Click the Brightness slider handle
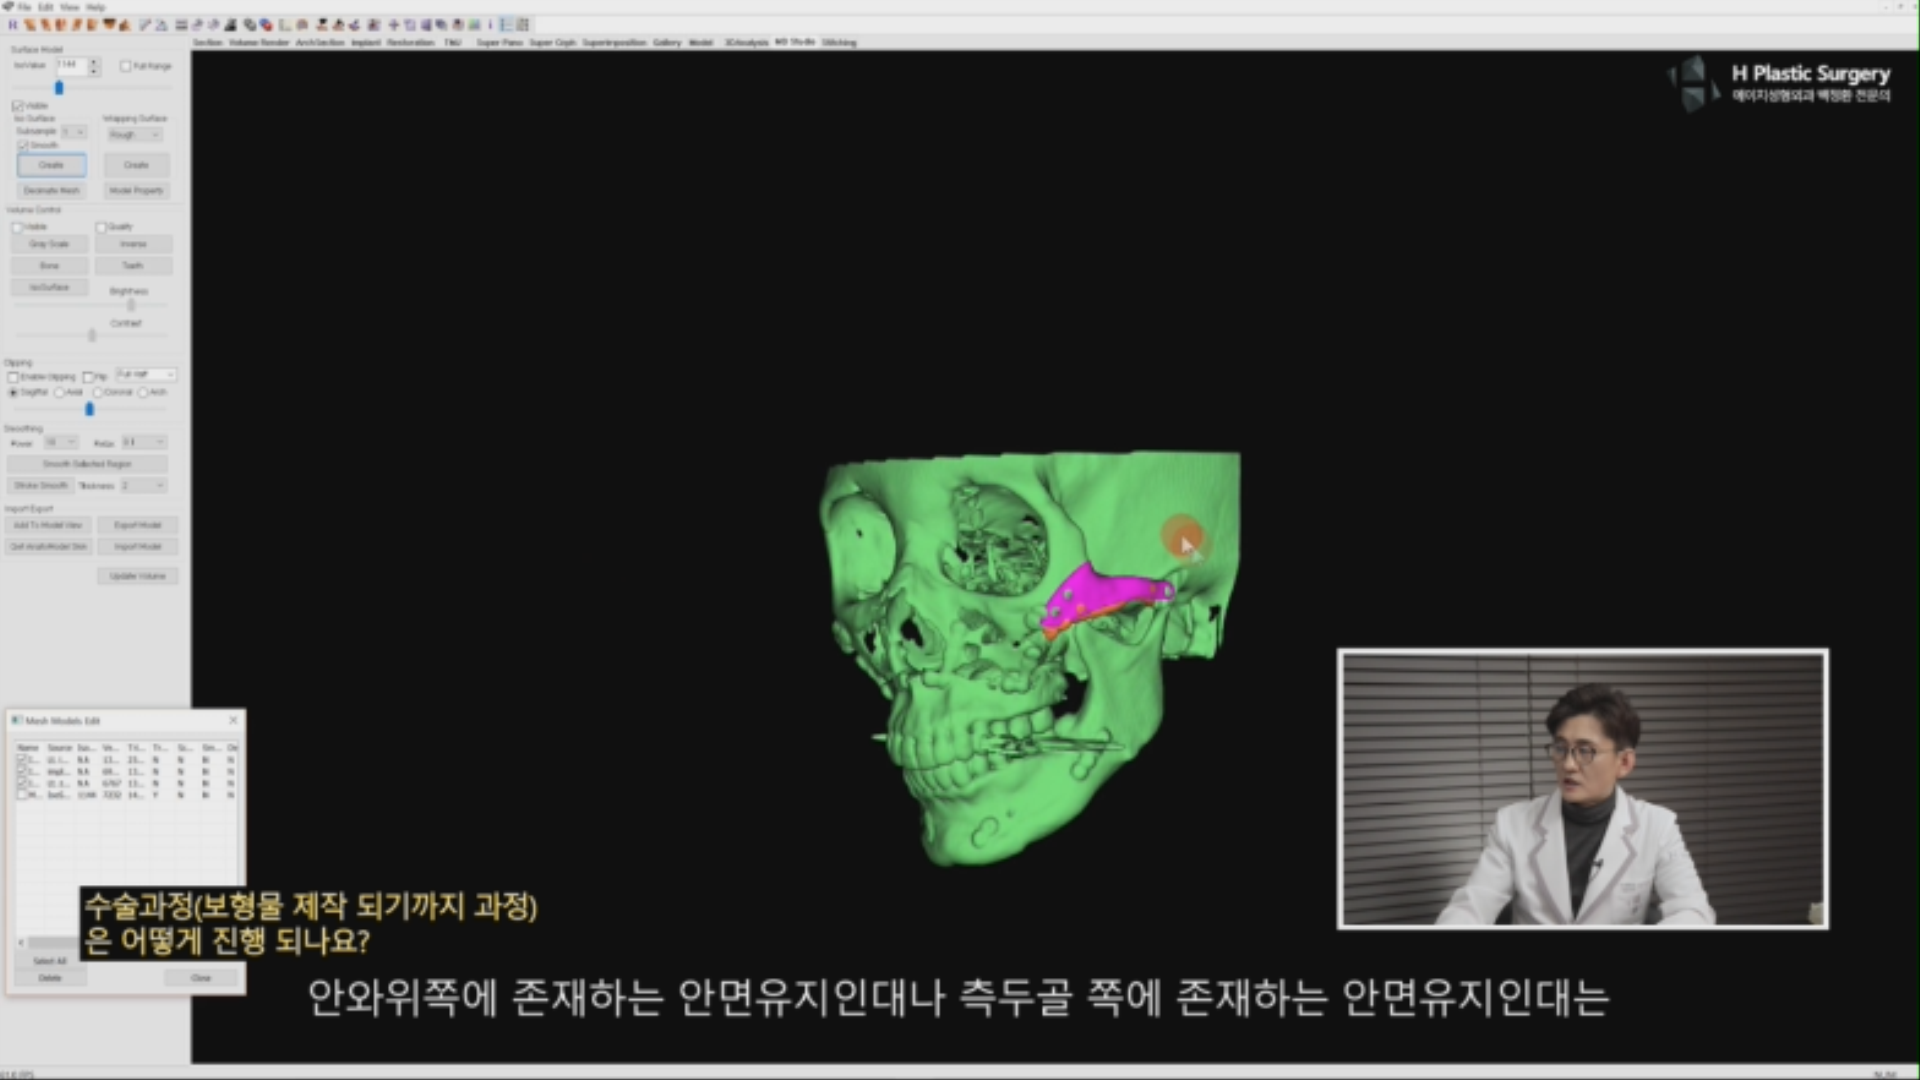The width and height of the screenshot is (1920, 1080). pyautogui.click(x=130, y=305)
